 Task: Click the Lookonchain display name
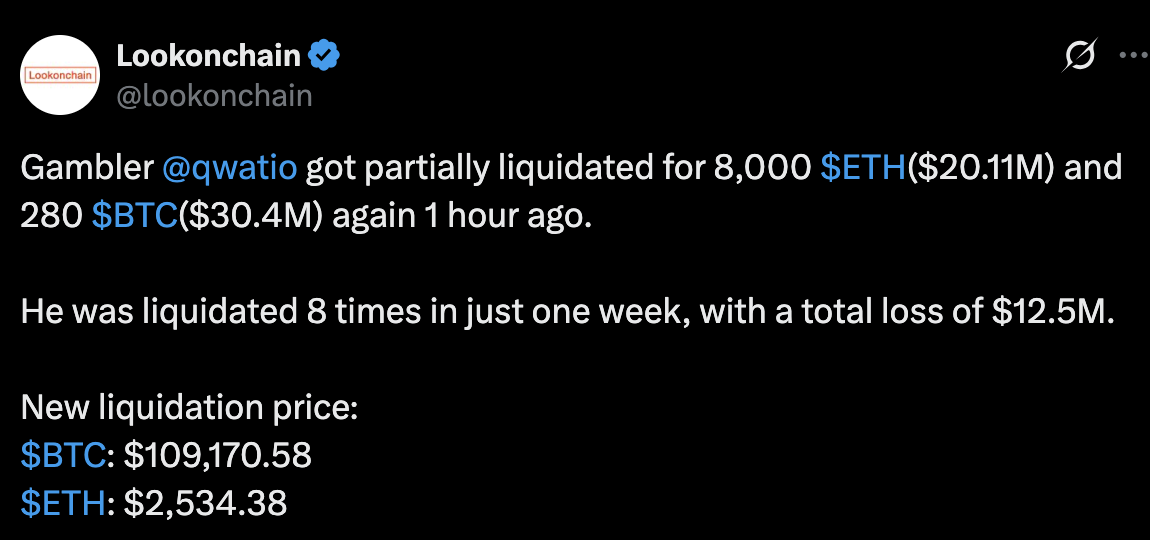point(208,56)
